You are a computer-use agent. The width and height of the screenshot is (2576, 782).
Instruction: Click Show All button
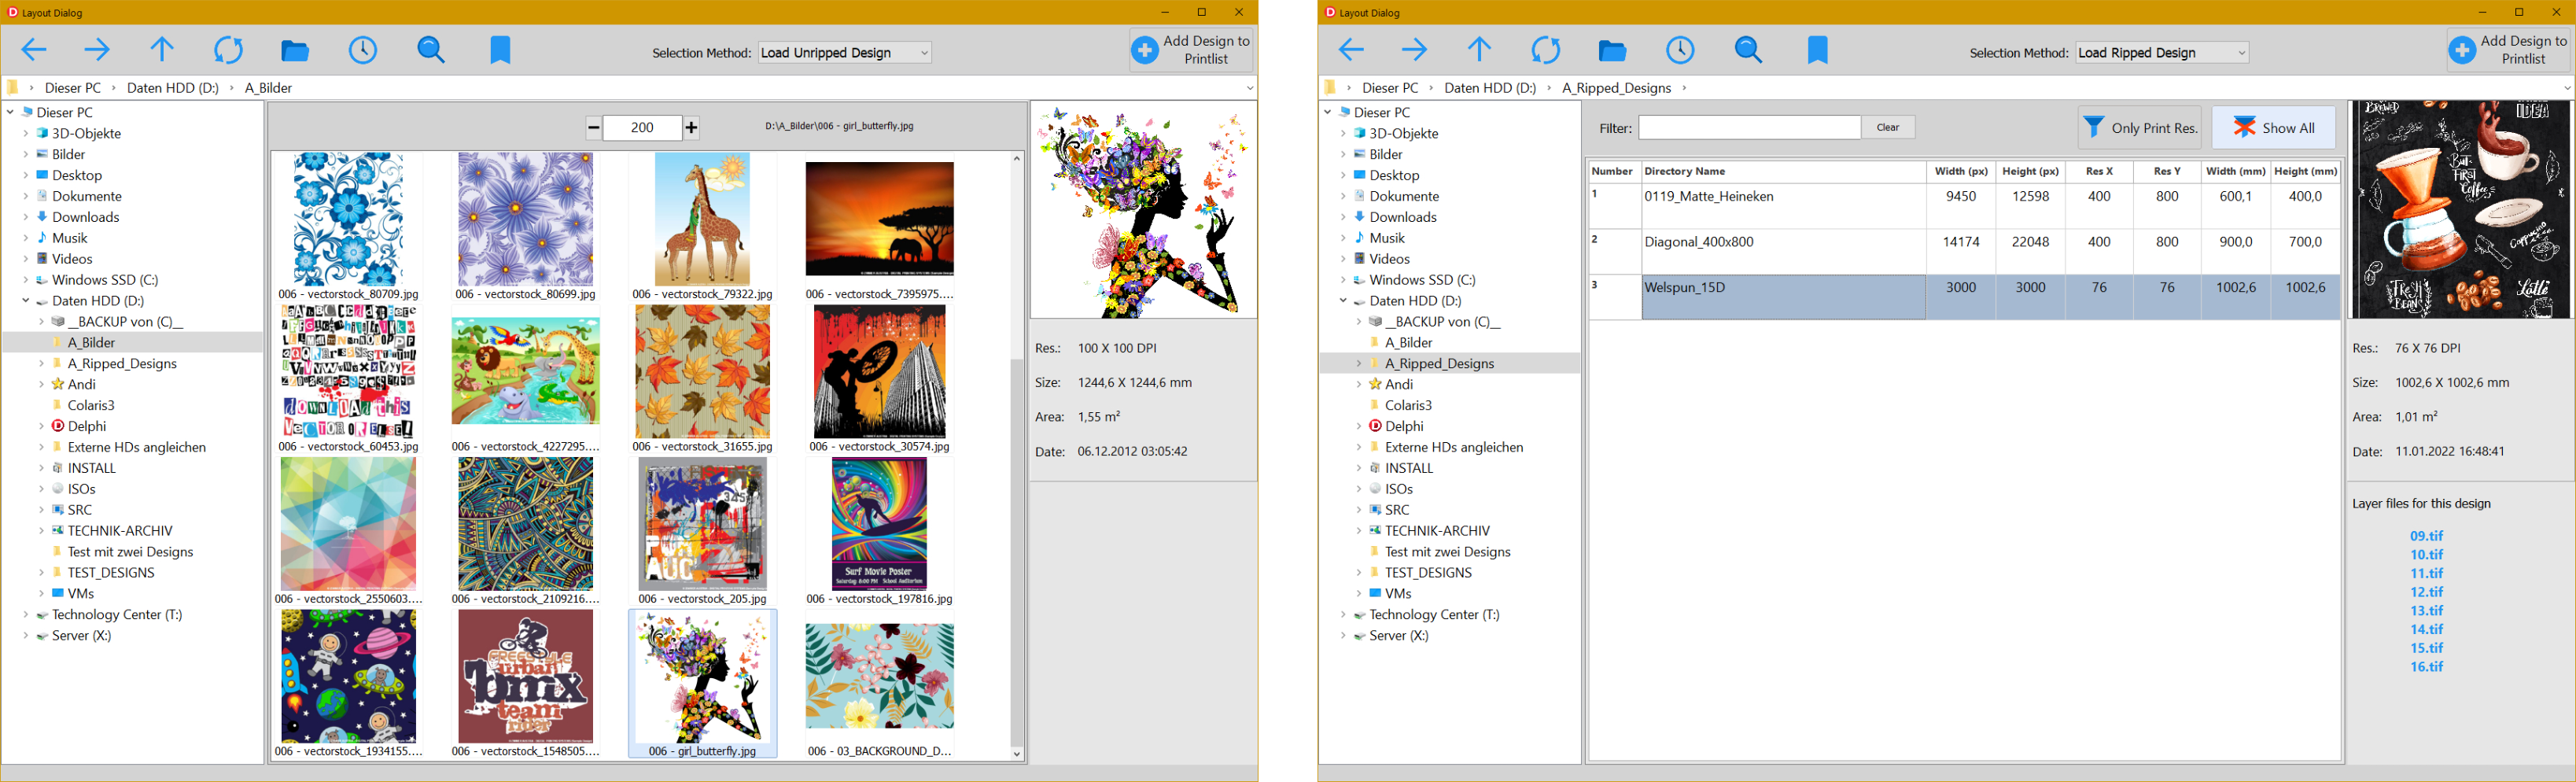[x=2273, y=128]
